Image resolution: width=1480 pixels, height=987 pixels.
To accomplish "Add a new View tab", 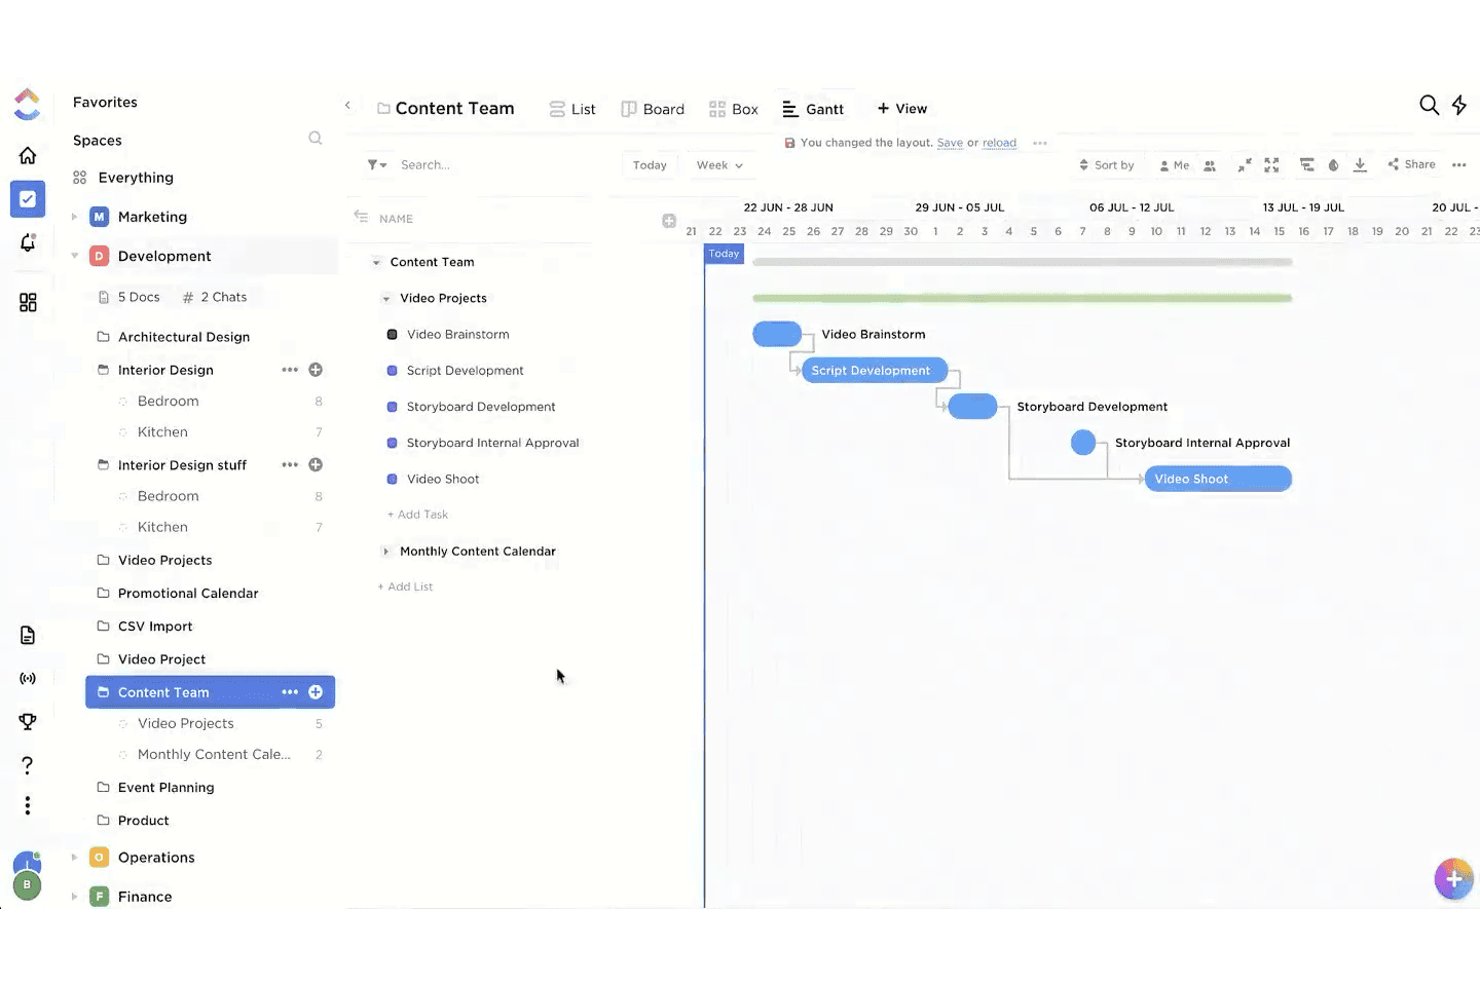I will click(x=902, y=108).
